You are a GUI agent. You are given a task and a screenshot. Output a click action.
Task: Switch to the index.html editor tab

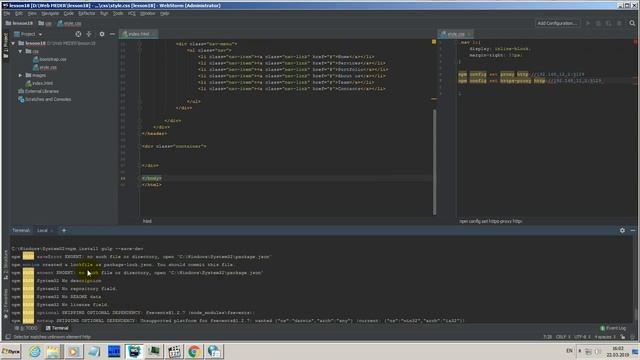point(138,34)
